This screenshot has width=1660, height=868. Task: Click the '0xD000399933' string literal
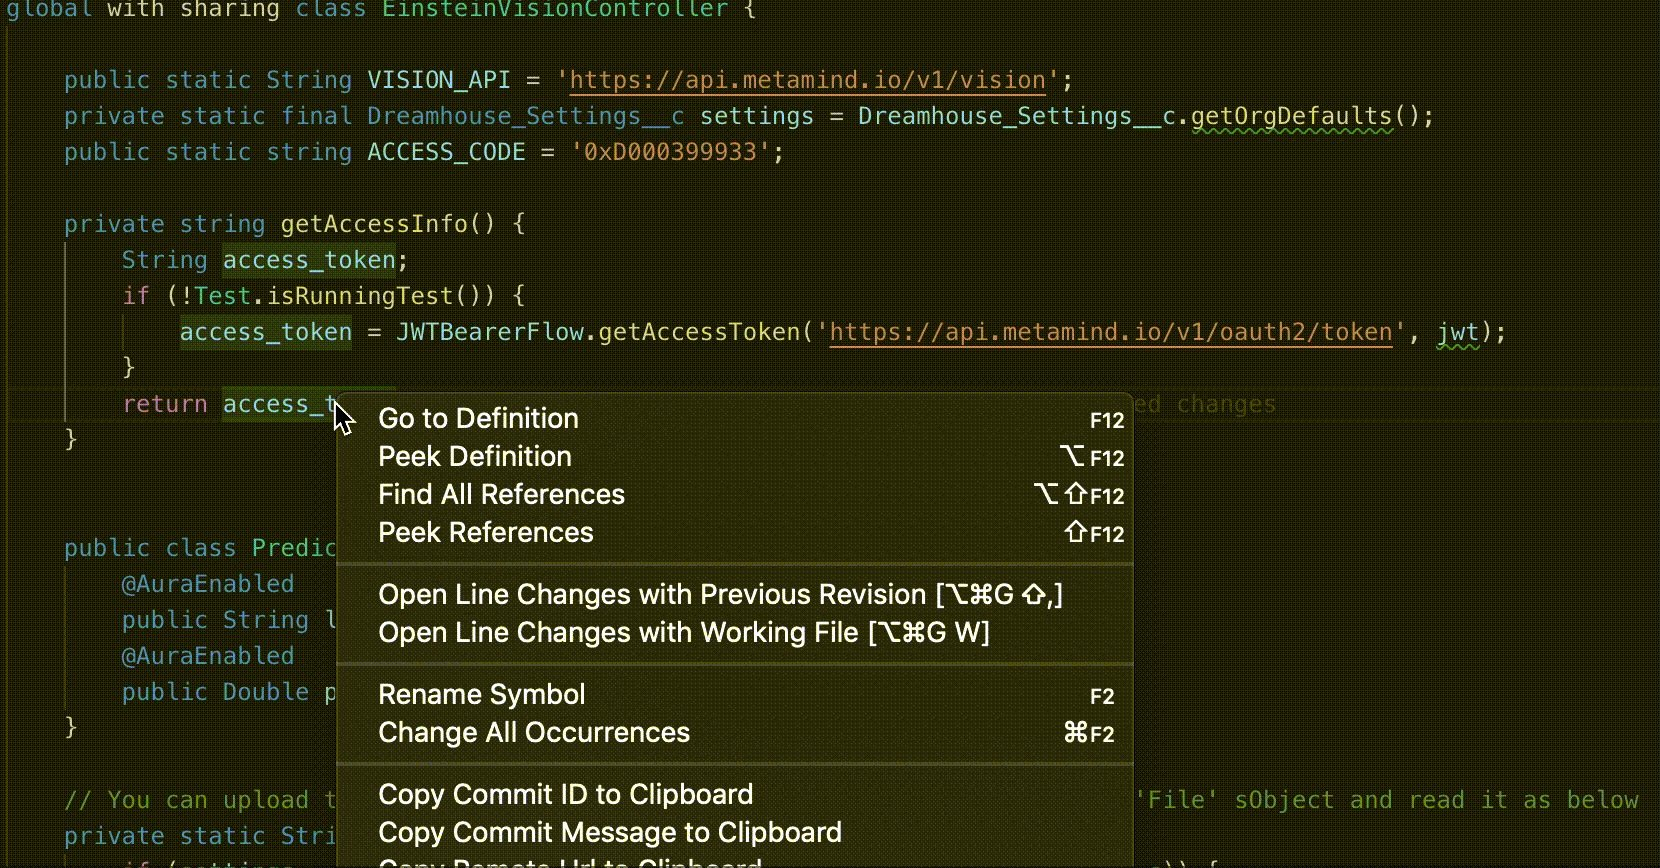pyautogui.click(x=670, y=152)
